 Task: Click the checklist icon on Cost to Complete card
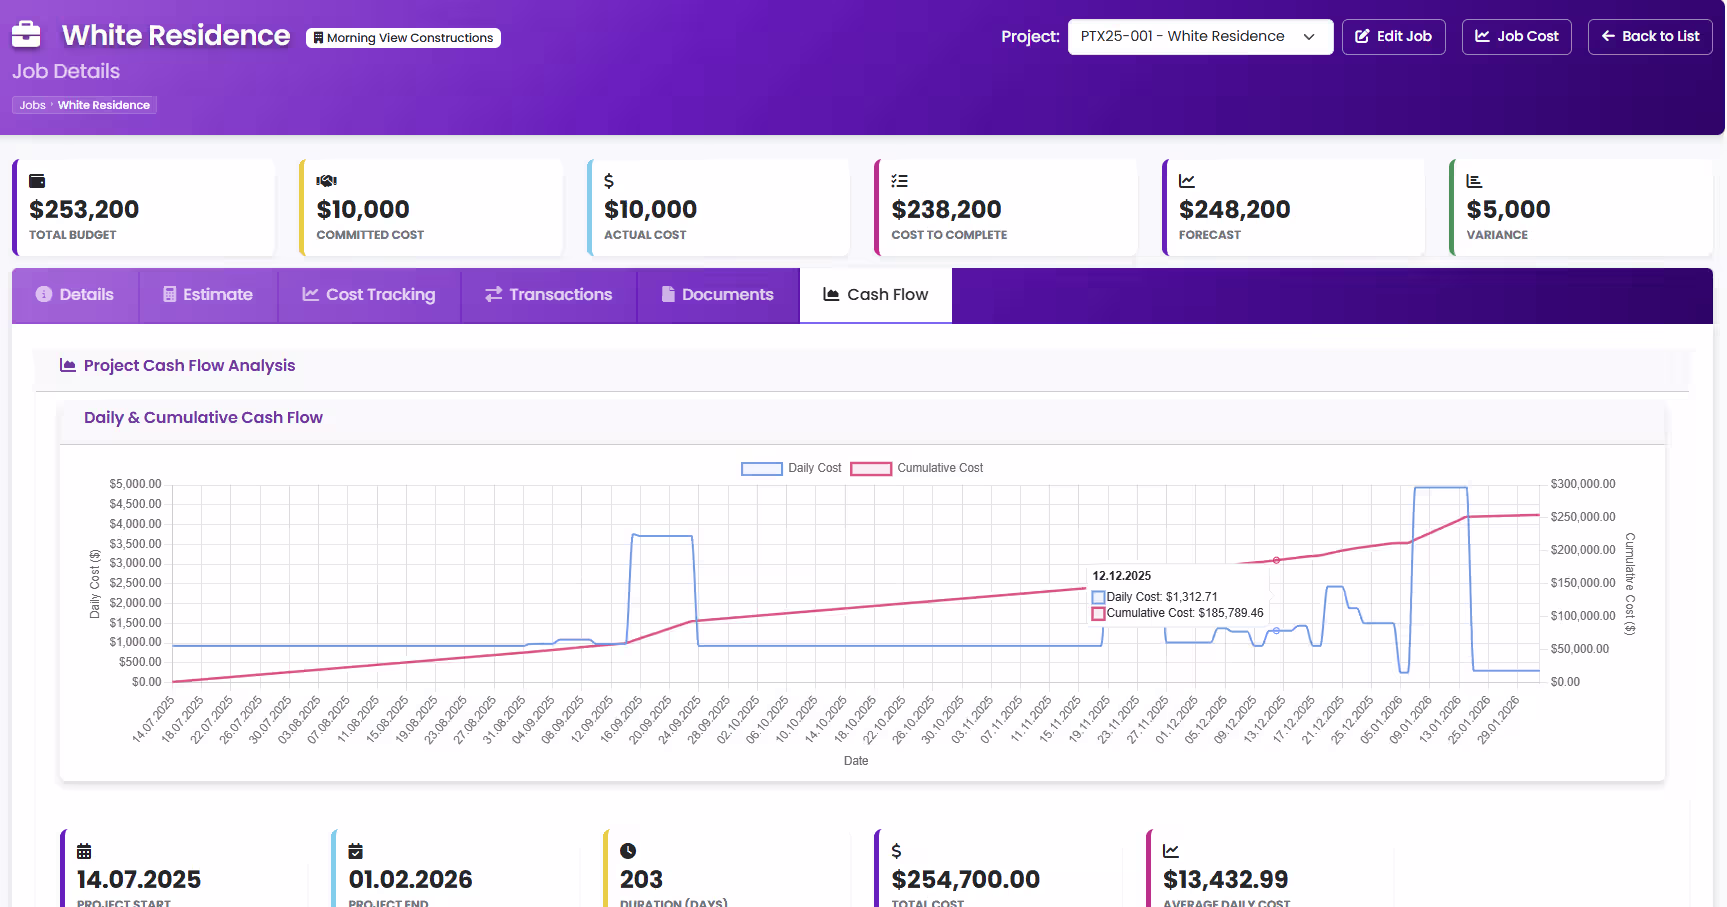[899, 180]
